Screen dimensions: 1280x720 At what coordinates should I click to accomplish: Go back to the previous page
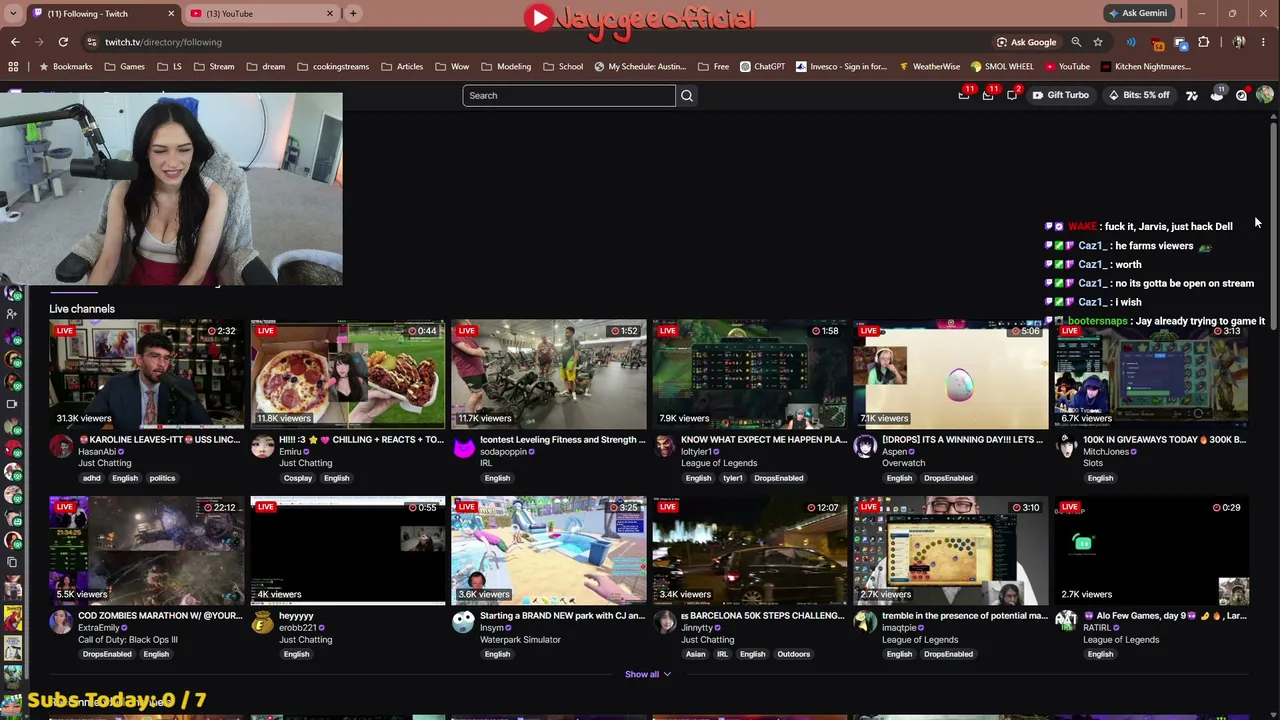coord(15,42)
